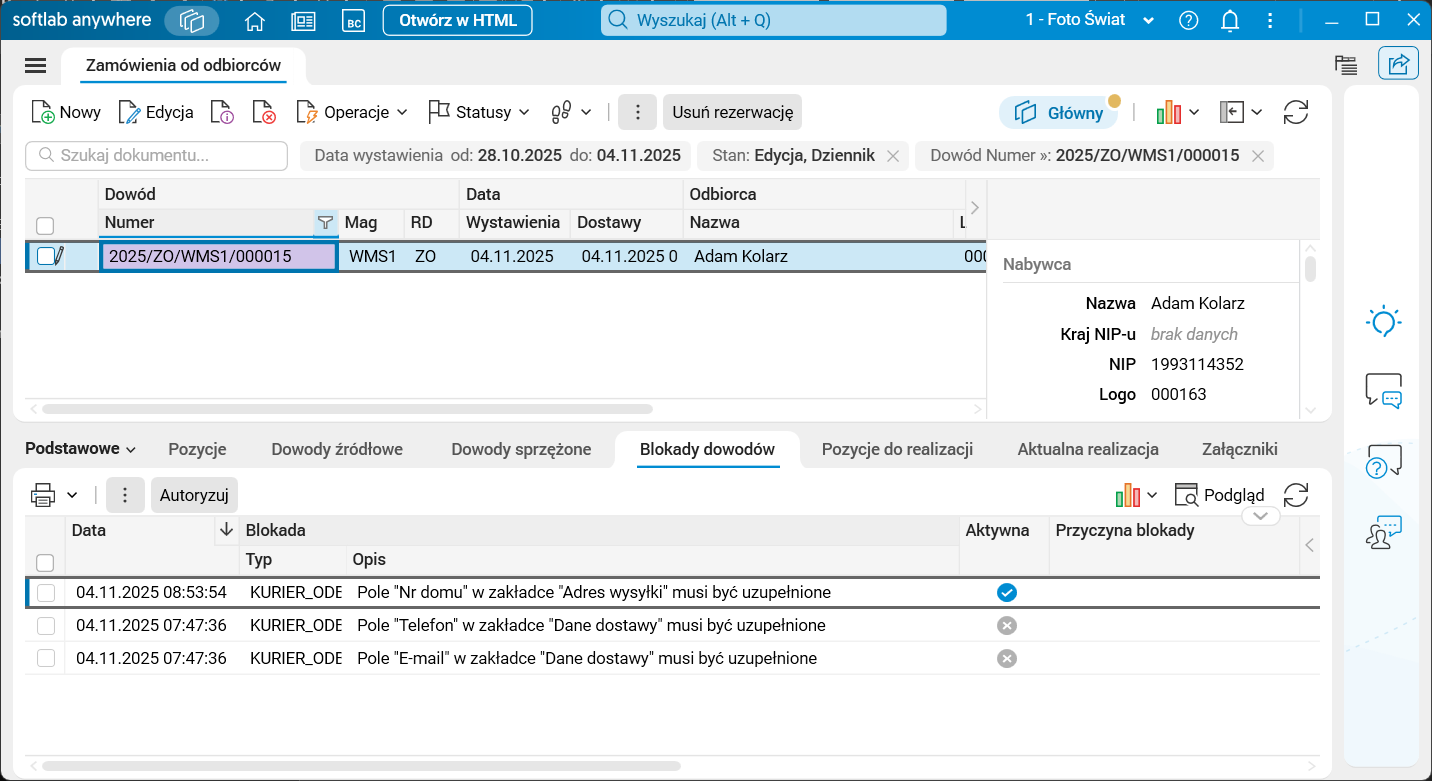The width and height of the screenshot is (1432, 781).
Task: Open the Pozycje do realizacji tab
Action: click(897, 449)
